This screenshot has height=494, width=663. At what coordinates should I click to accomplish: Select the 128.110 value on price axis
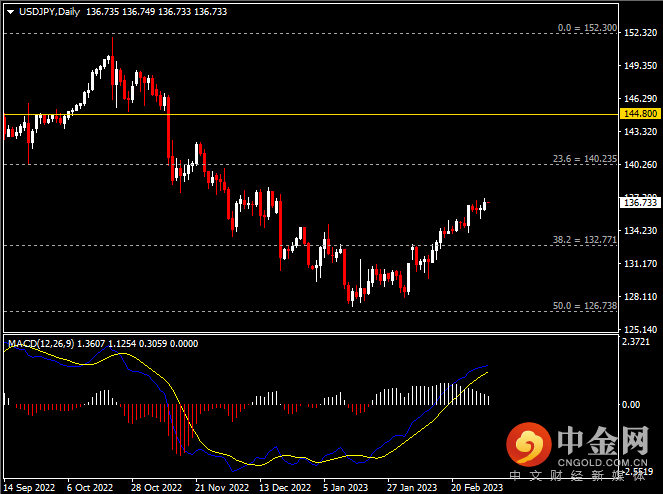(x=638, y=296)
